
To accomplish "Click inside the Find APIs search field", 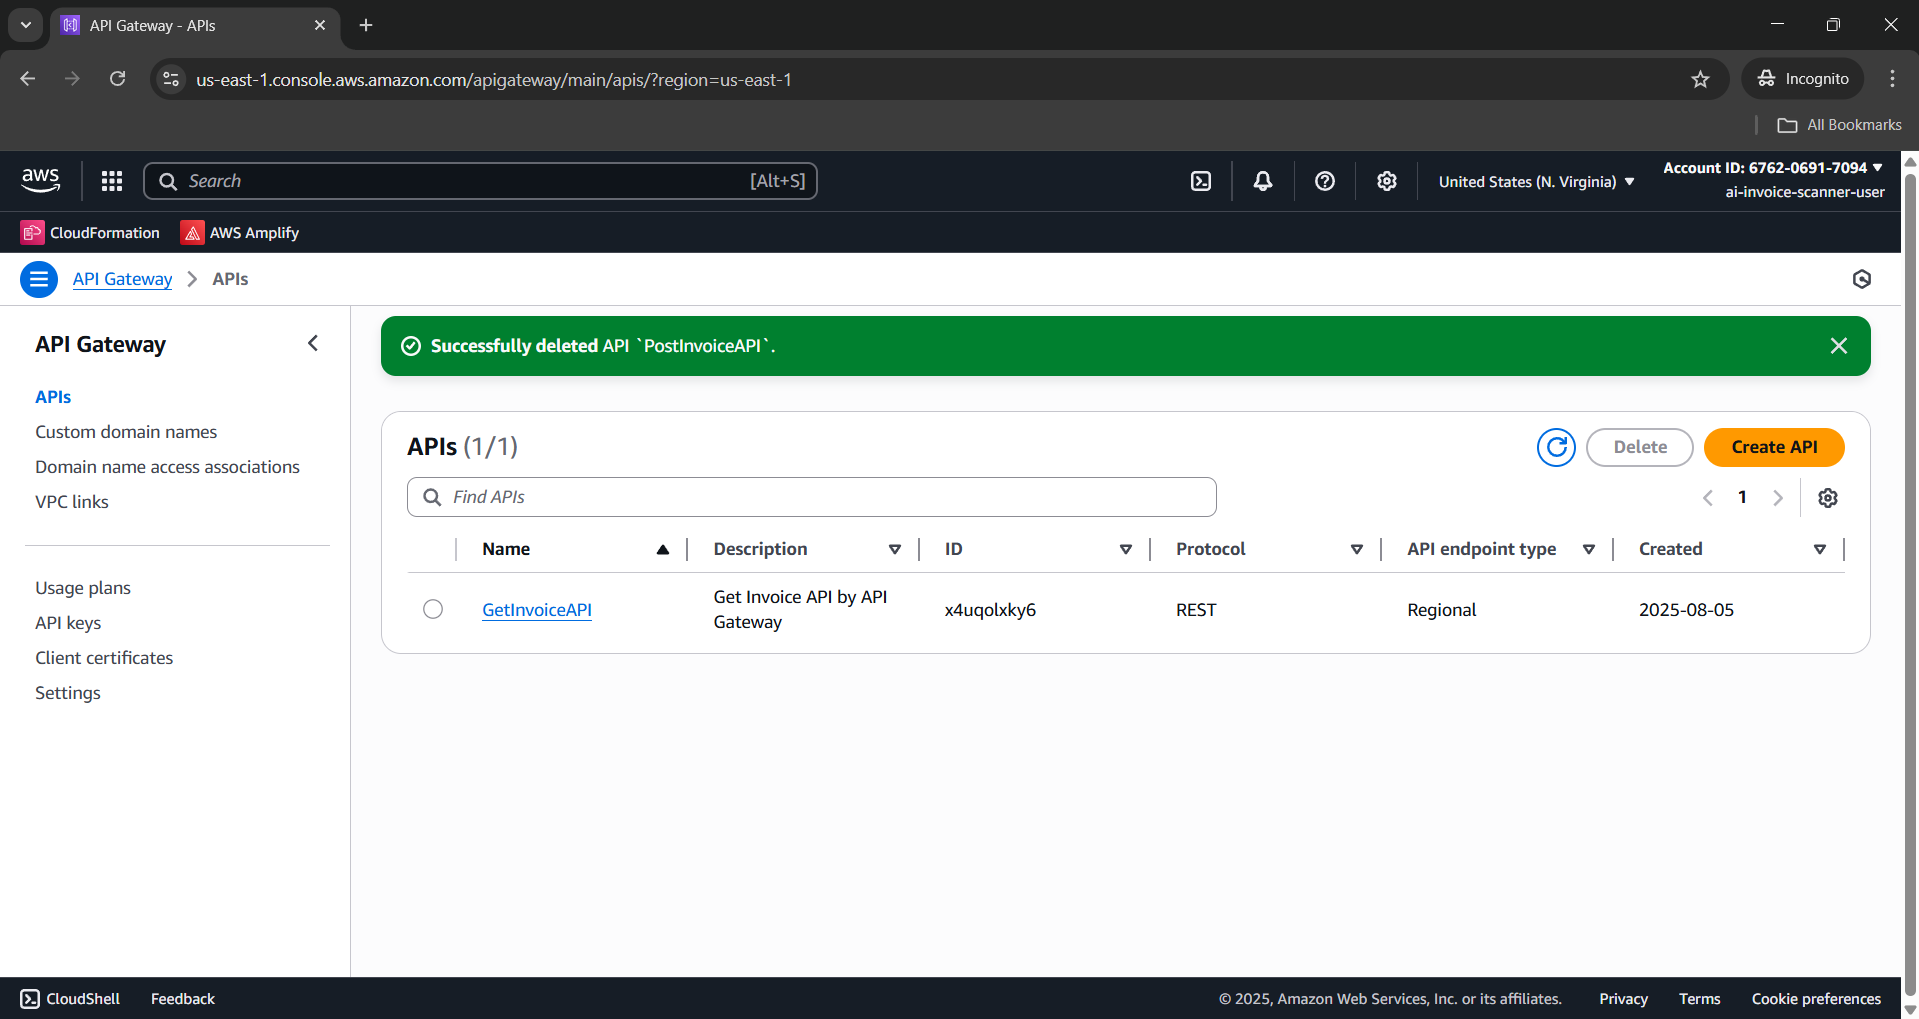I will point(810,496).
